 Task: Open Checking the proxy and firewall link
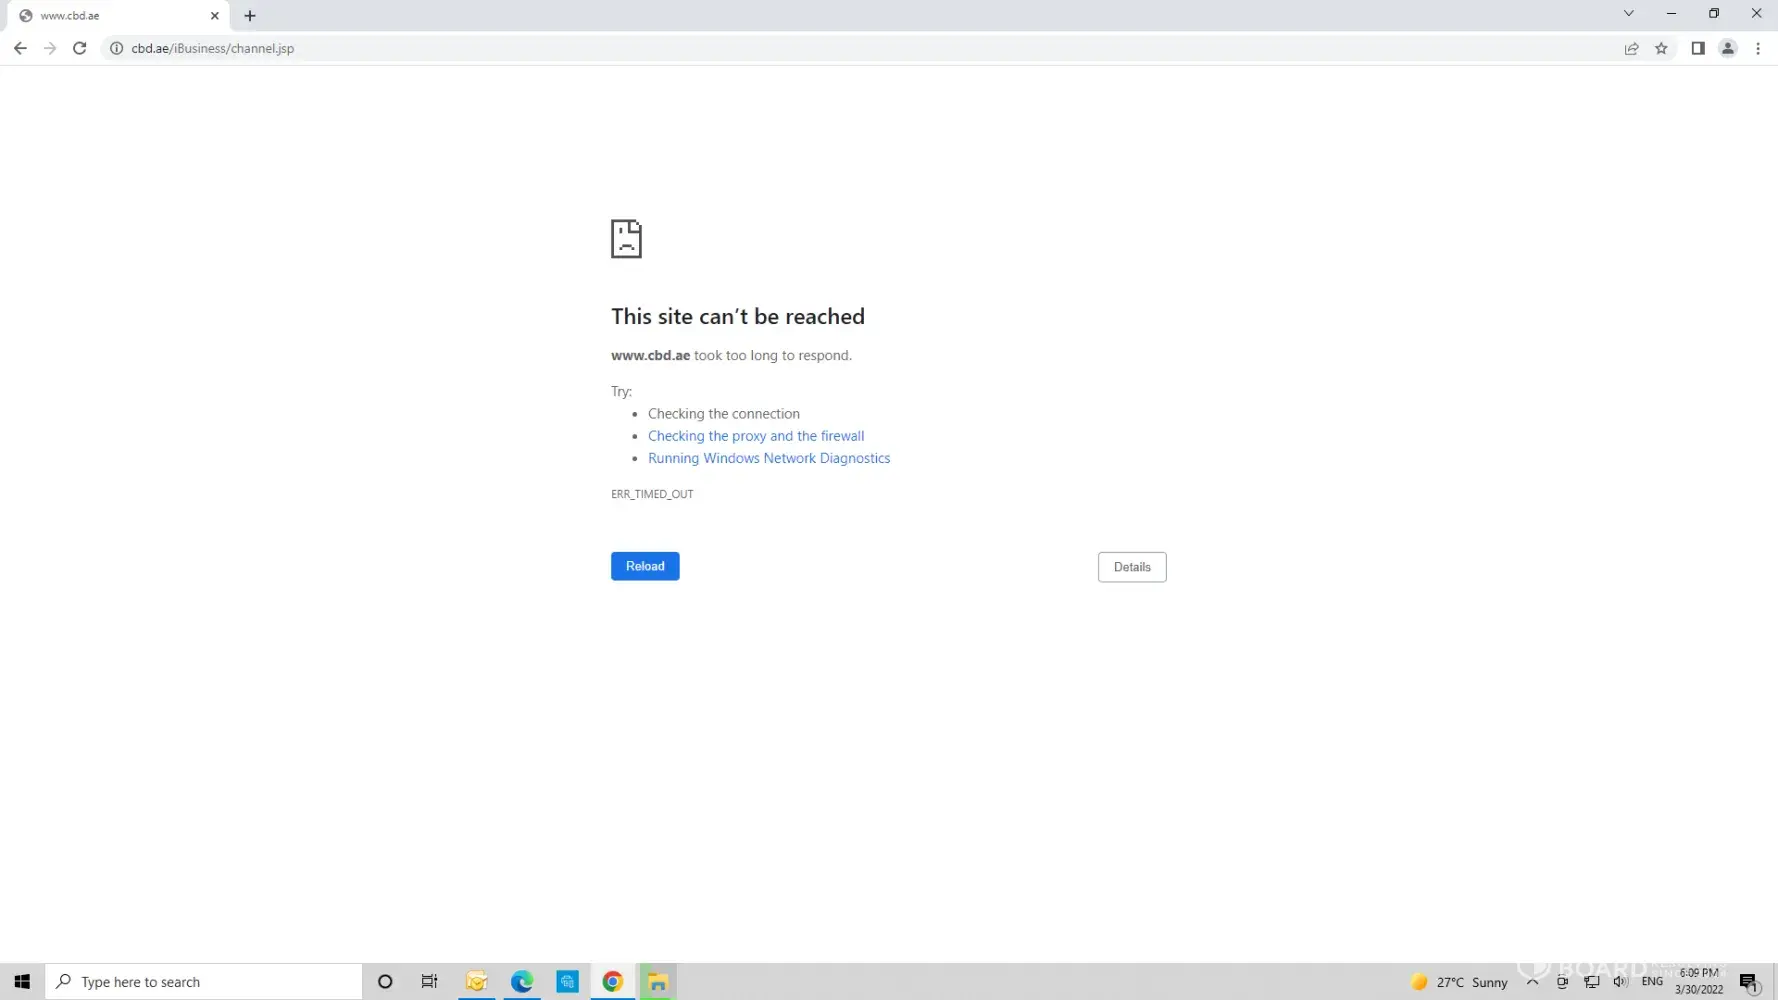[x=755, y=436]
